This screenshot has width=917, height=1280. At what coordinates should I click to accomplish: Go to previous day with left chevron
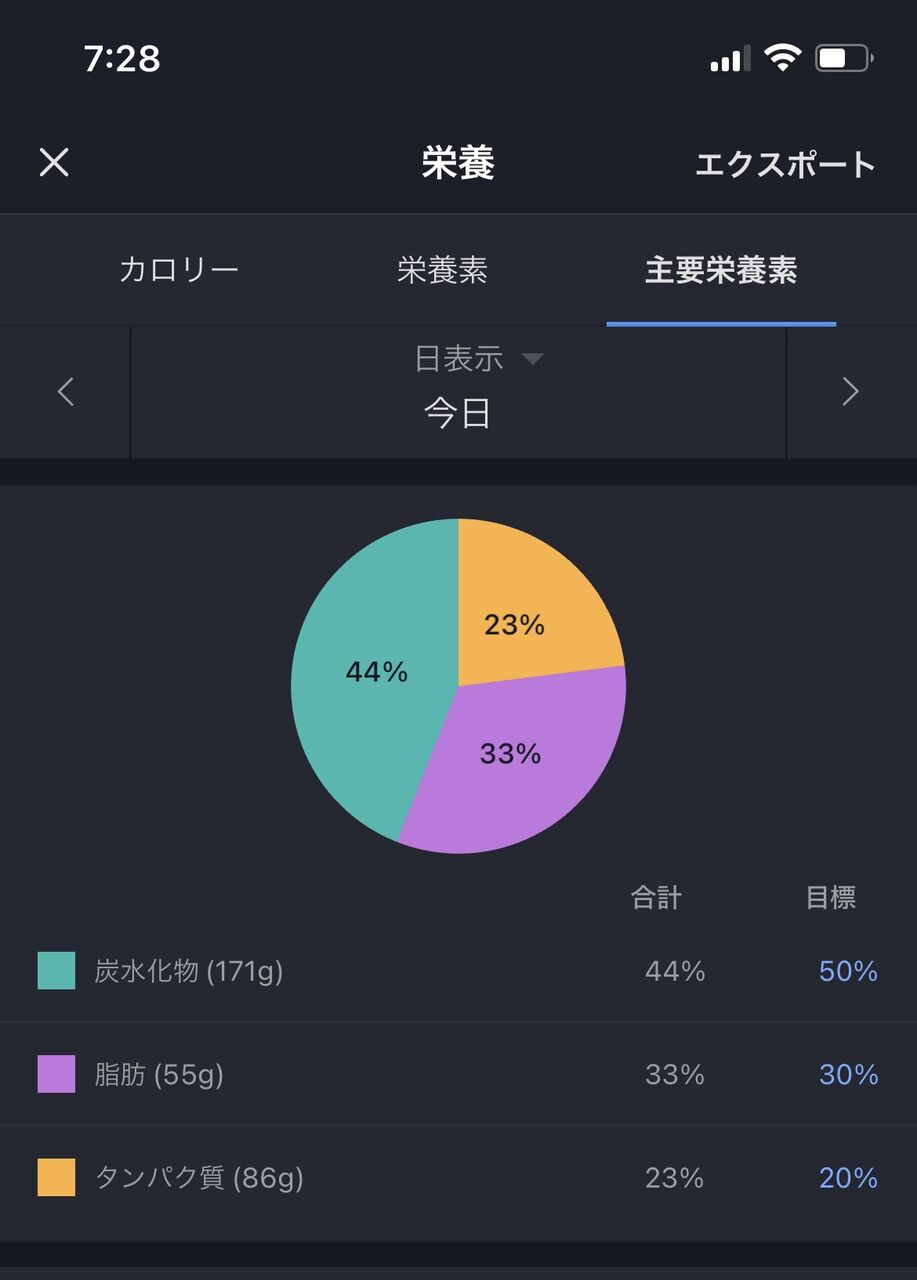coord(66,392)
